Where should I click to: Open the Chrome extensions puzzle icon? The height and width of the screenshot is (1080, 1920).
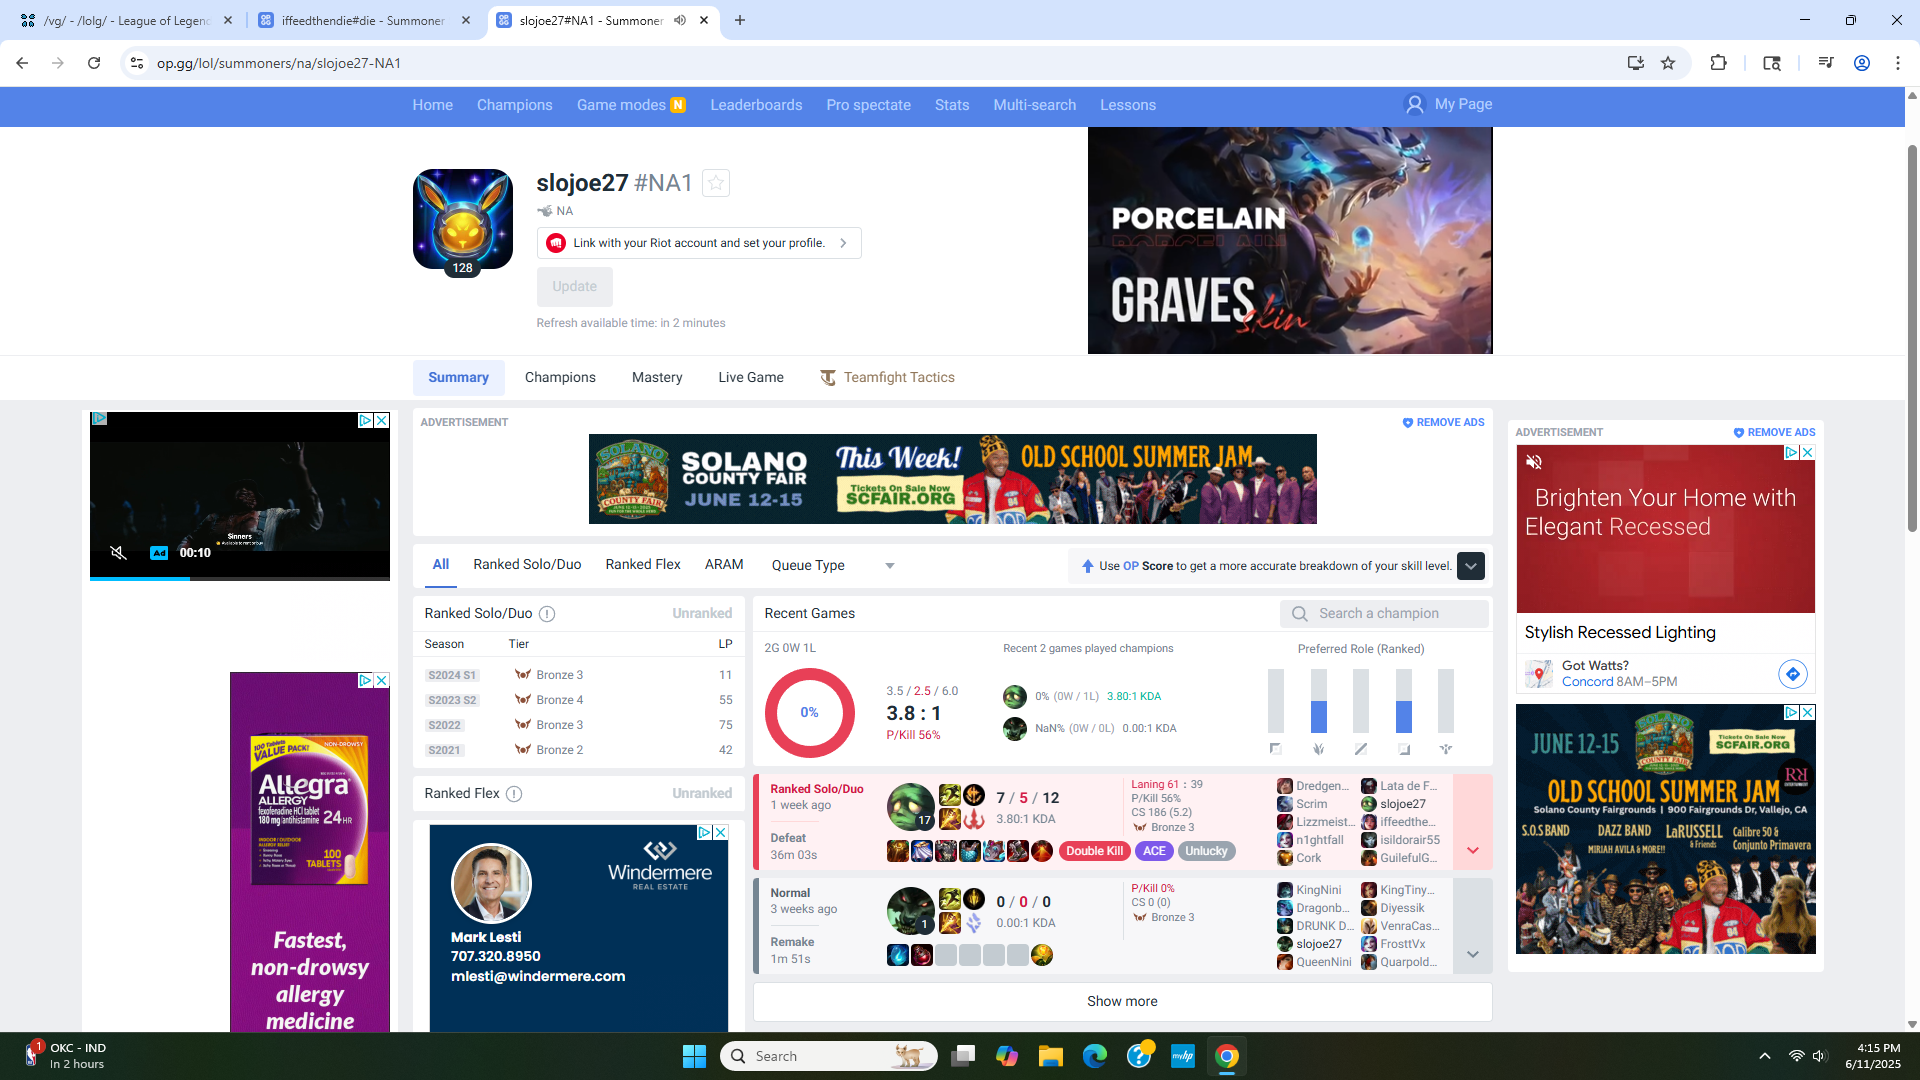click(1718, 63)
